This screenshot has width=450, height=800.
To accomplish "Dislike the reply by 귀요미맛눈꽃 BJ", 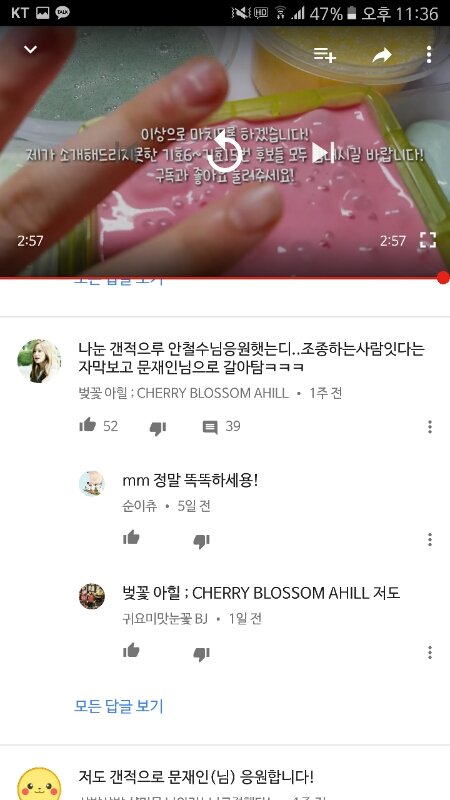I will click(x=202, y=654).
